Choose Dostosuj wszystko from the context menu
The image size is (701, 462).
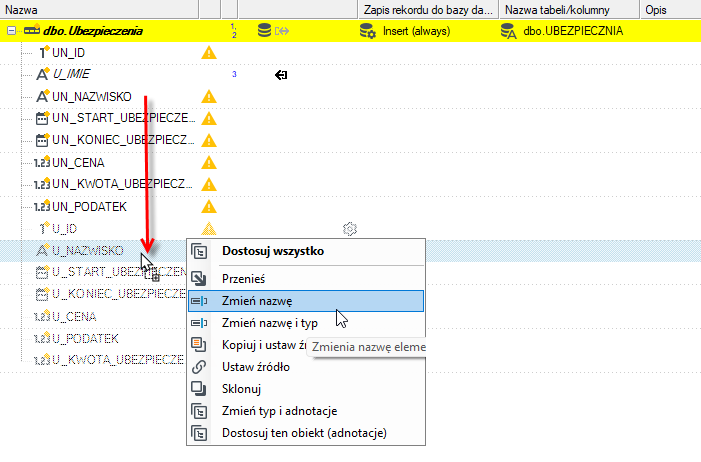[306, 251]
